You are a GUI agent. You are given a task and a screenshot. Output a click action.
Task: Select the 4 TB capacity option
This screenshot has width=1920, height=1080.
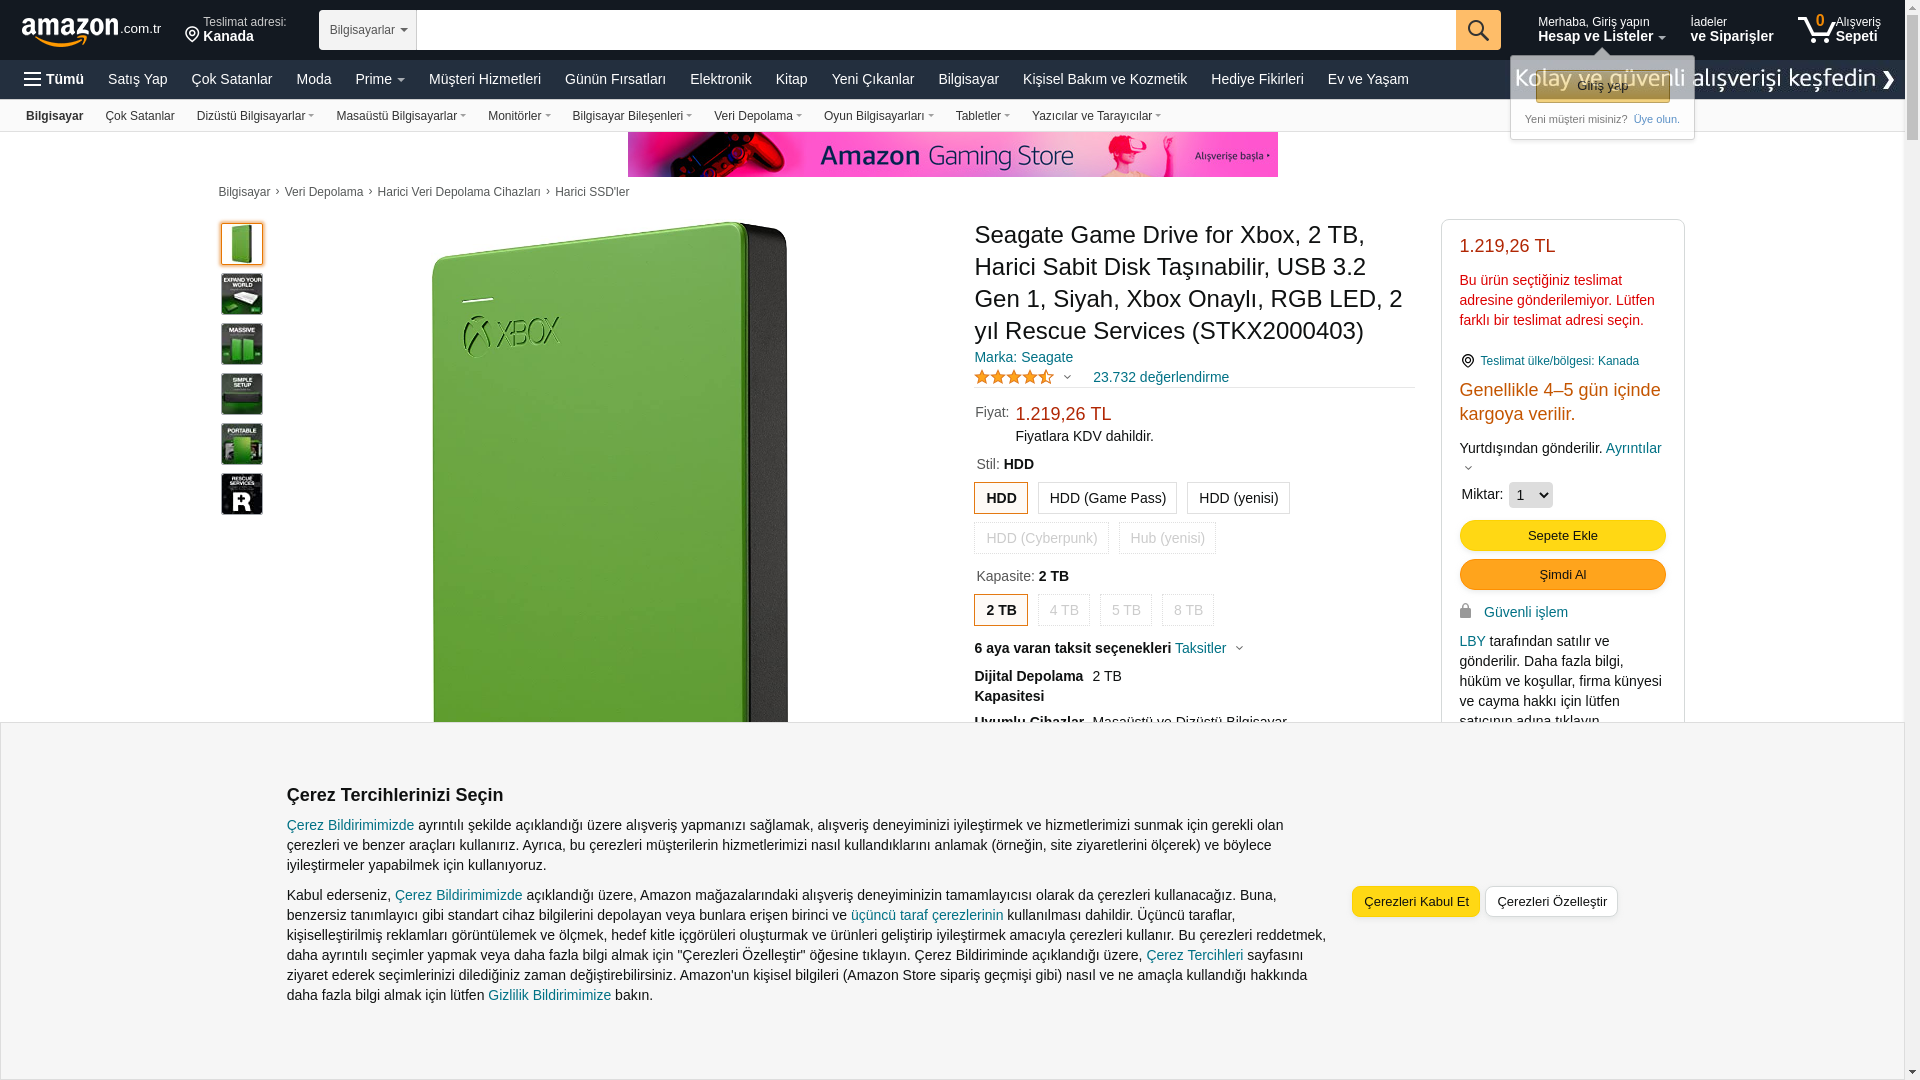[x=1064, y=610]
